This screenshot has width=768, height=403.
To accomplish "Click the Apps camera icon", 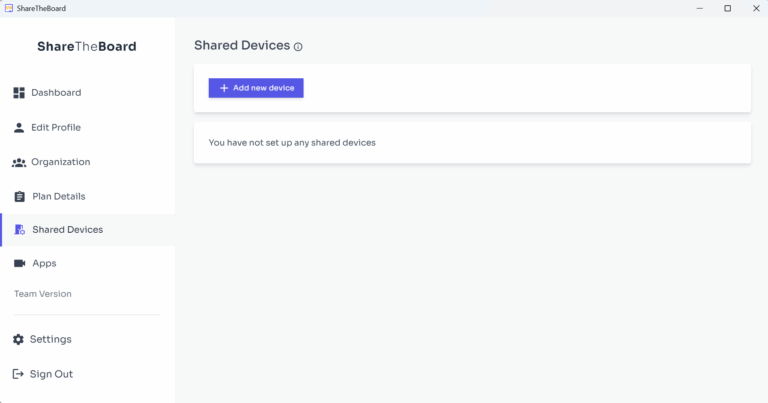I will pos(19,263).
